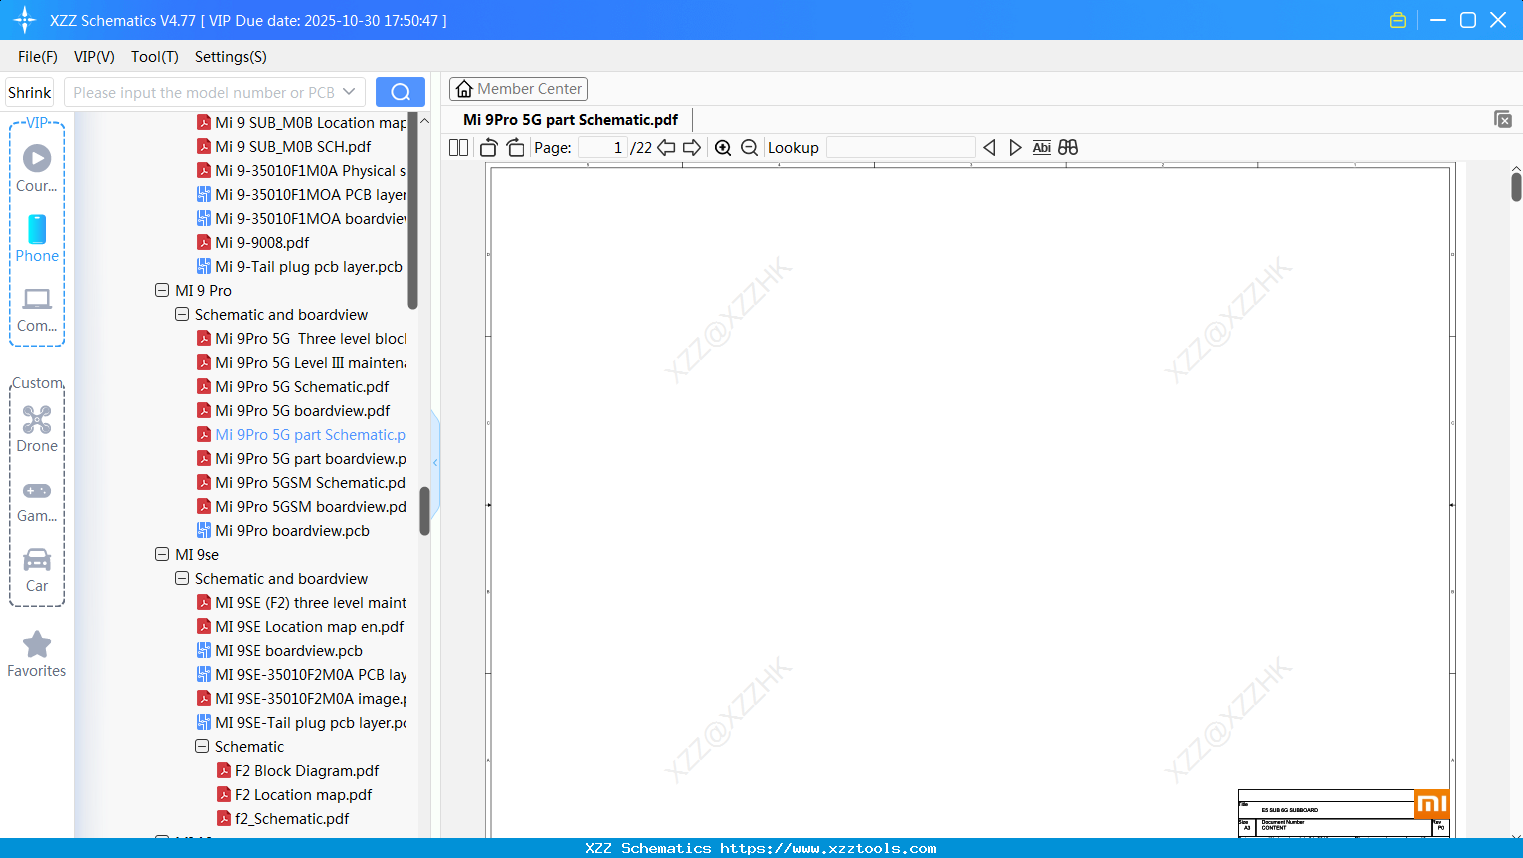The height and width of the screenshot is (858, 1523).
Task: Open the Tool menu
Action: pyautogui.click(x=155, y=57)
